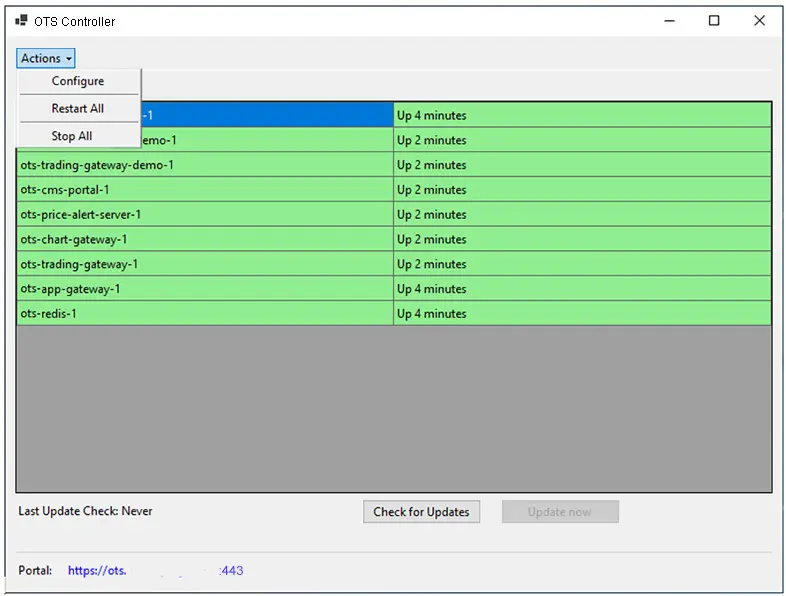786x596 pixels.
Task: Click the status cell beside ots-redis-1
Action: (580, 314)
